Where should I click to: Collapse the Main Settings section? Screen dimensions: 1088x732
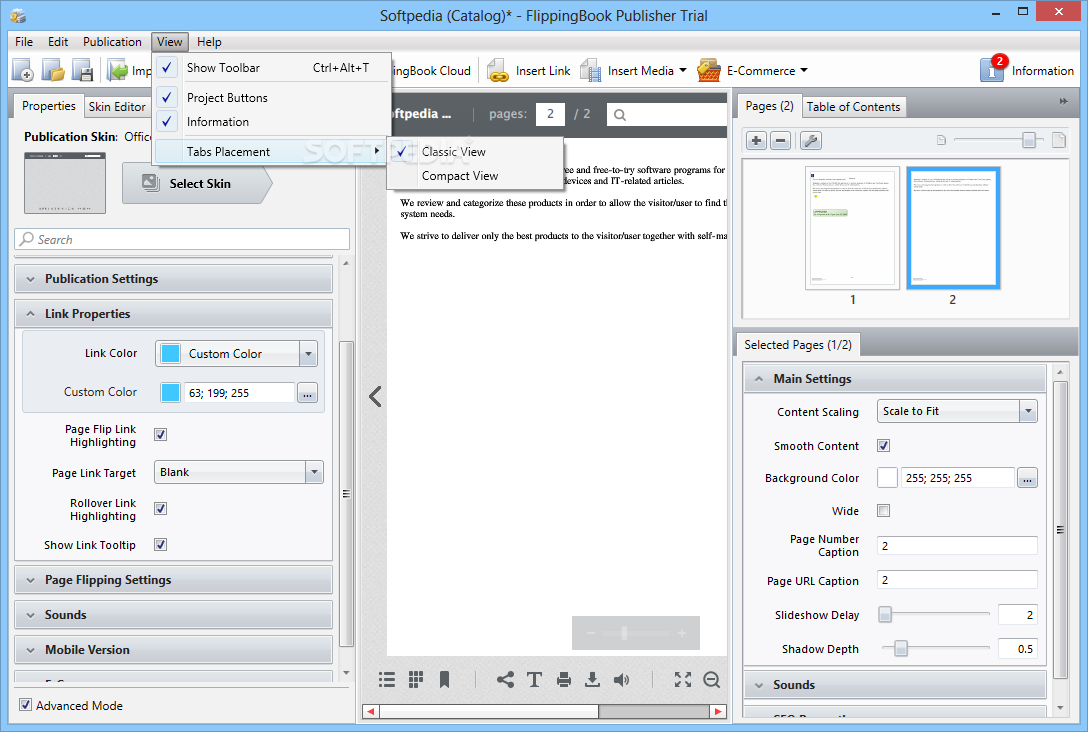894,378
